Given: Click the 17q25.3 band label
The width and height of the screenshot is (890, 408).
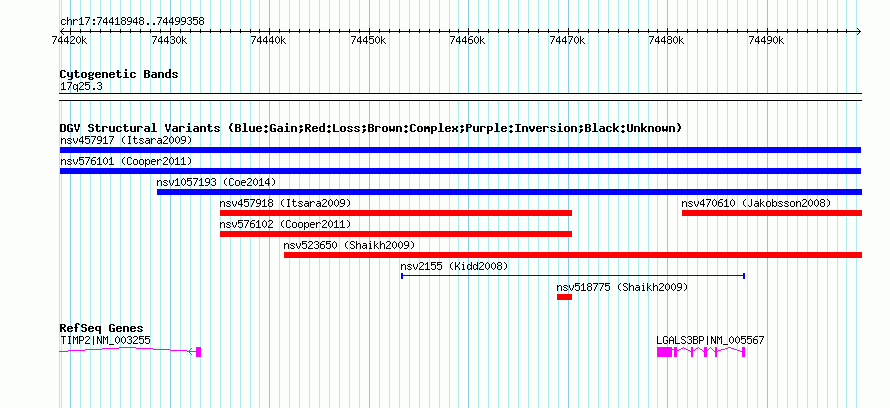Looking at the screenshot, I should coord(81,87).
